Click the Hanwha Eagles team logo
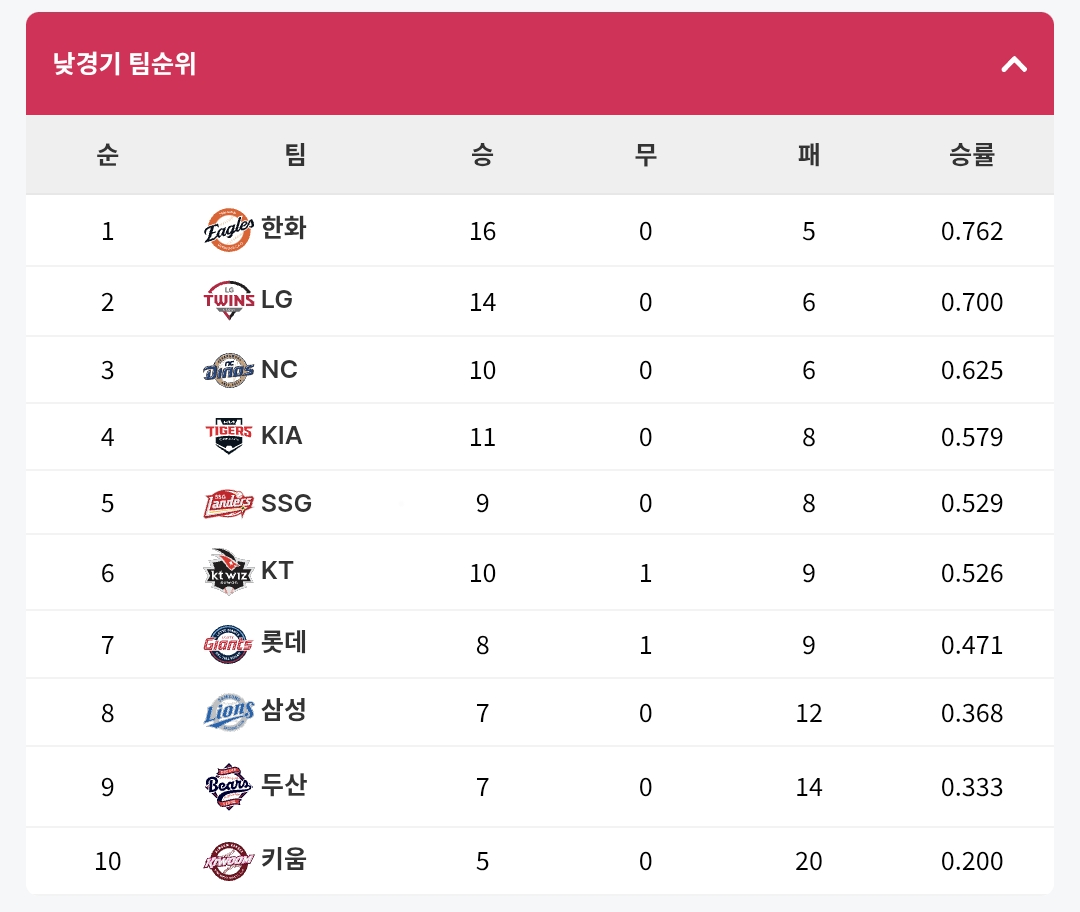The height and width of the screenshot is (912, 1080). tap(228, 230)
